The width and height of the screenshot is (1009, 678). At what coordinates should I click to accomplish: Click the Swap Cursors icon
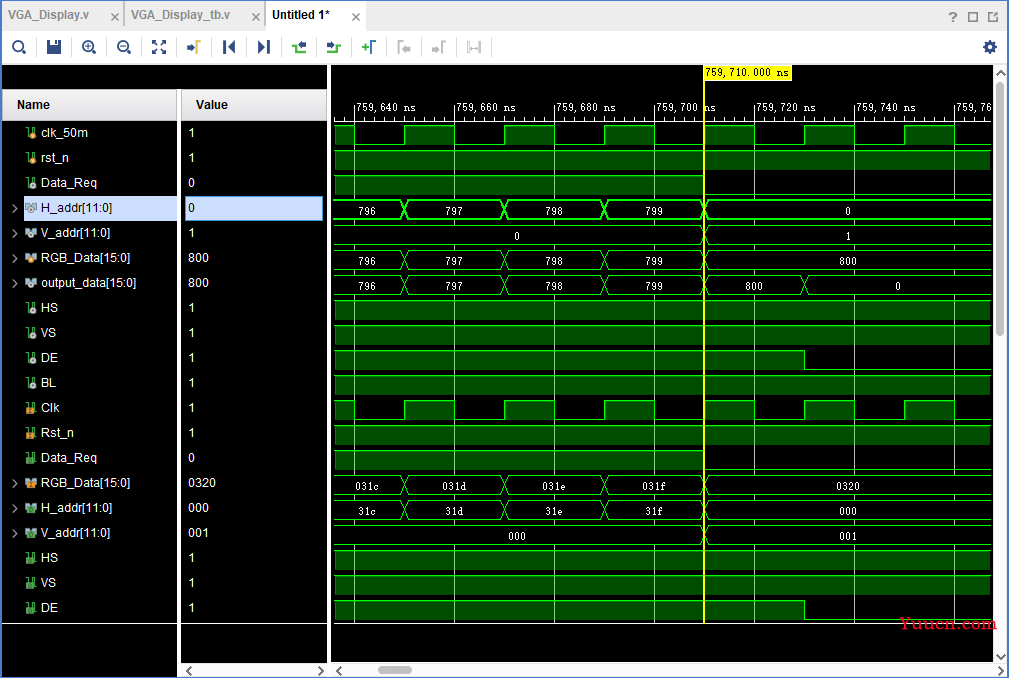(474, 47)
